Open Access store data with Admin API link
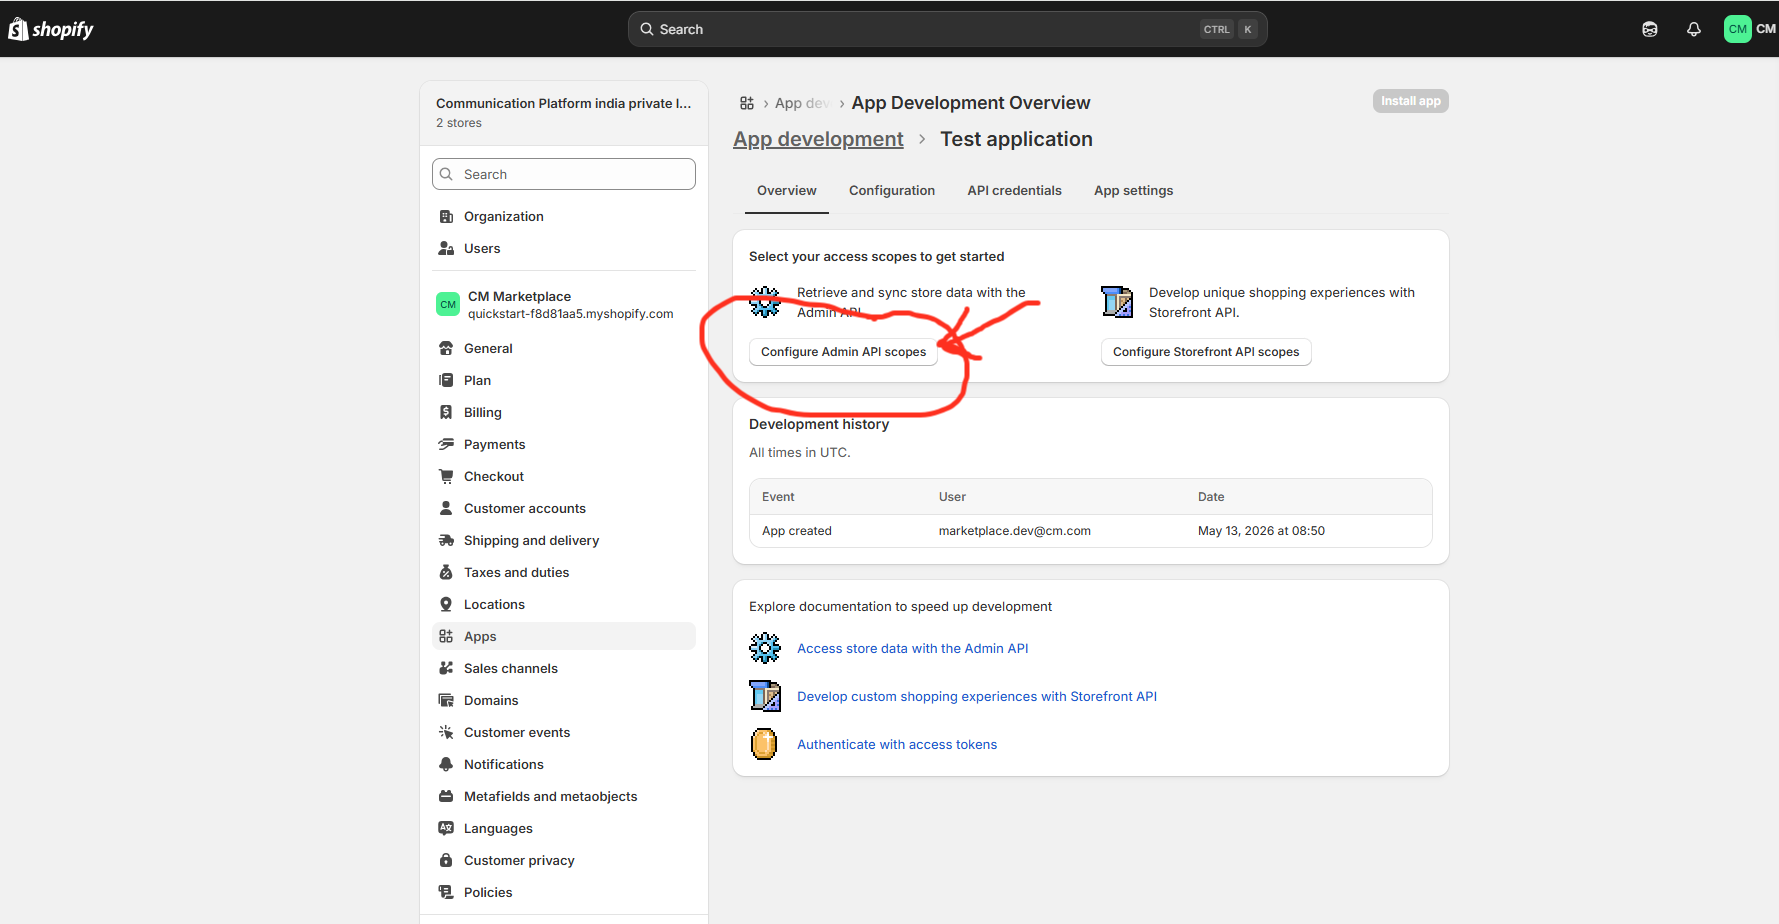The image size is (1779, 924). (x=912, y=648)
